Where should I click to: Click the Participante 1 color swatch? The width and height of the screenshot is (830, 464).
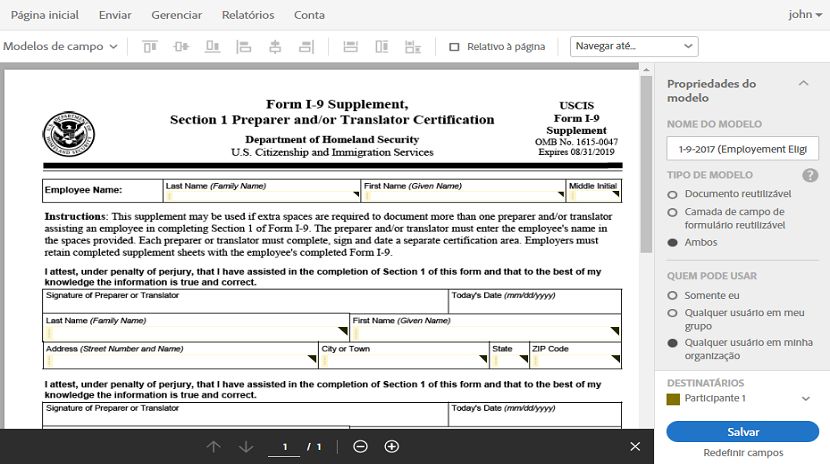click(x=673, y=399)
